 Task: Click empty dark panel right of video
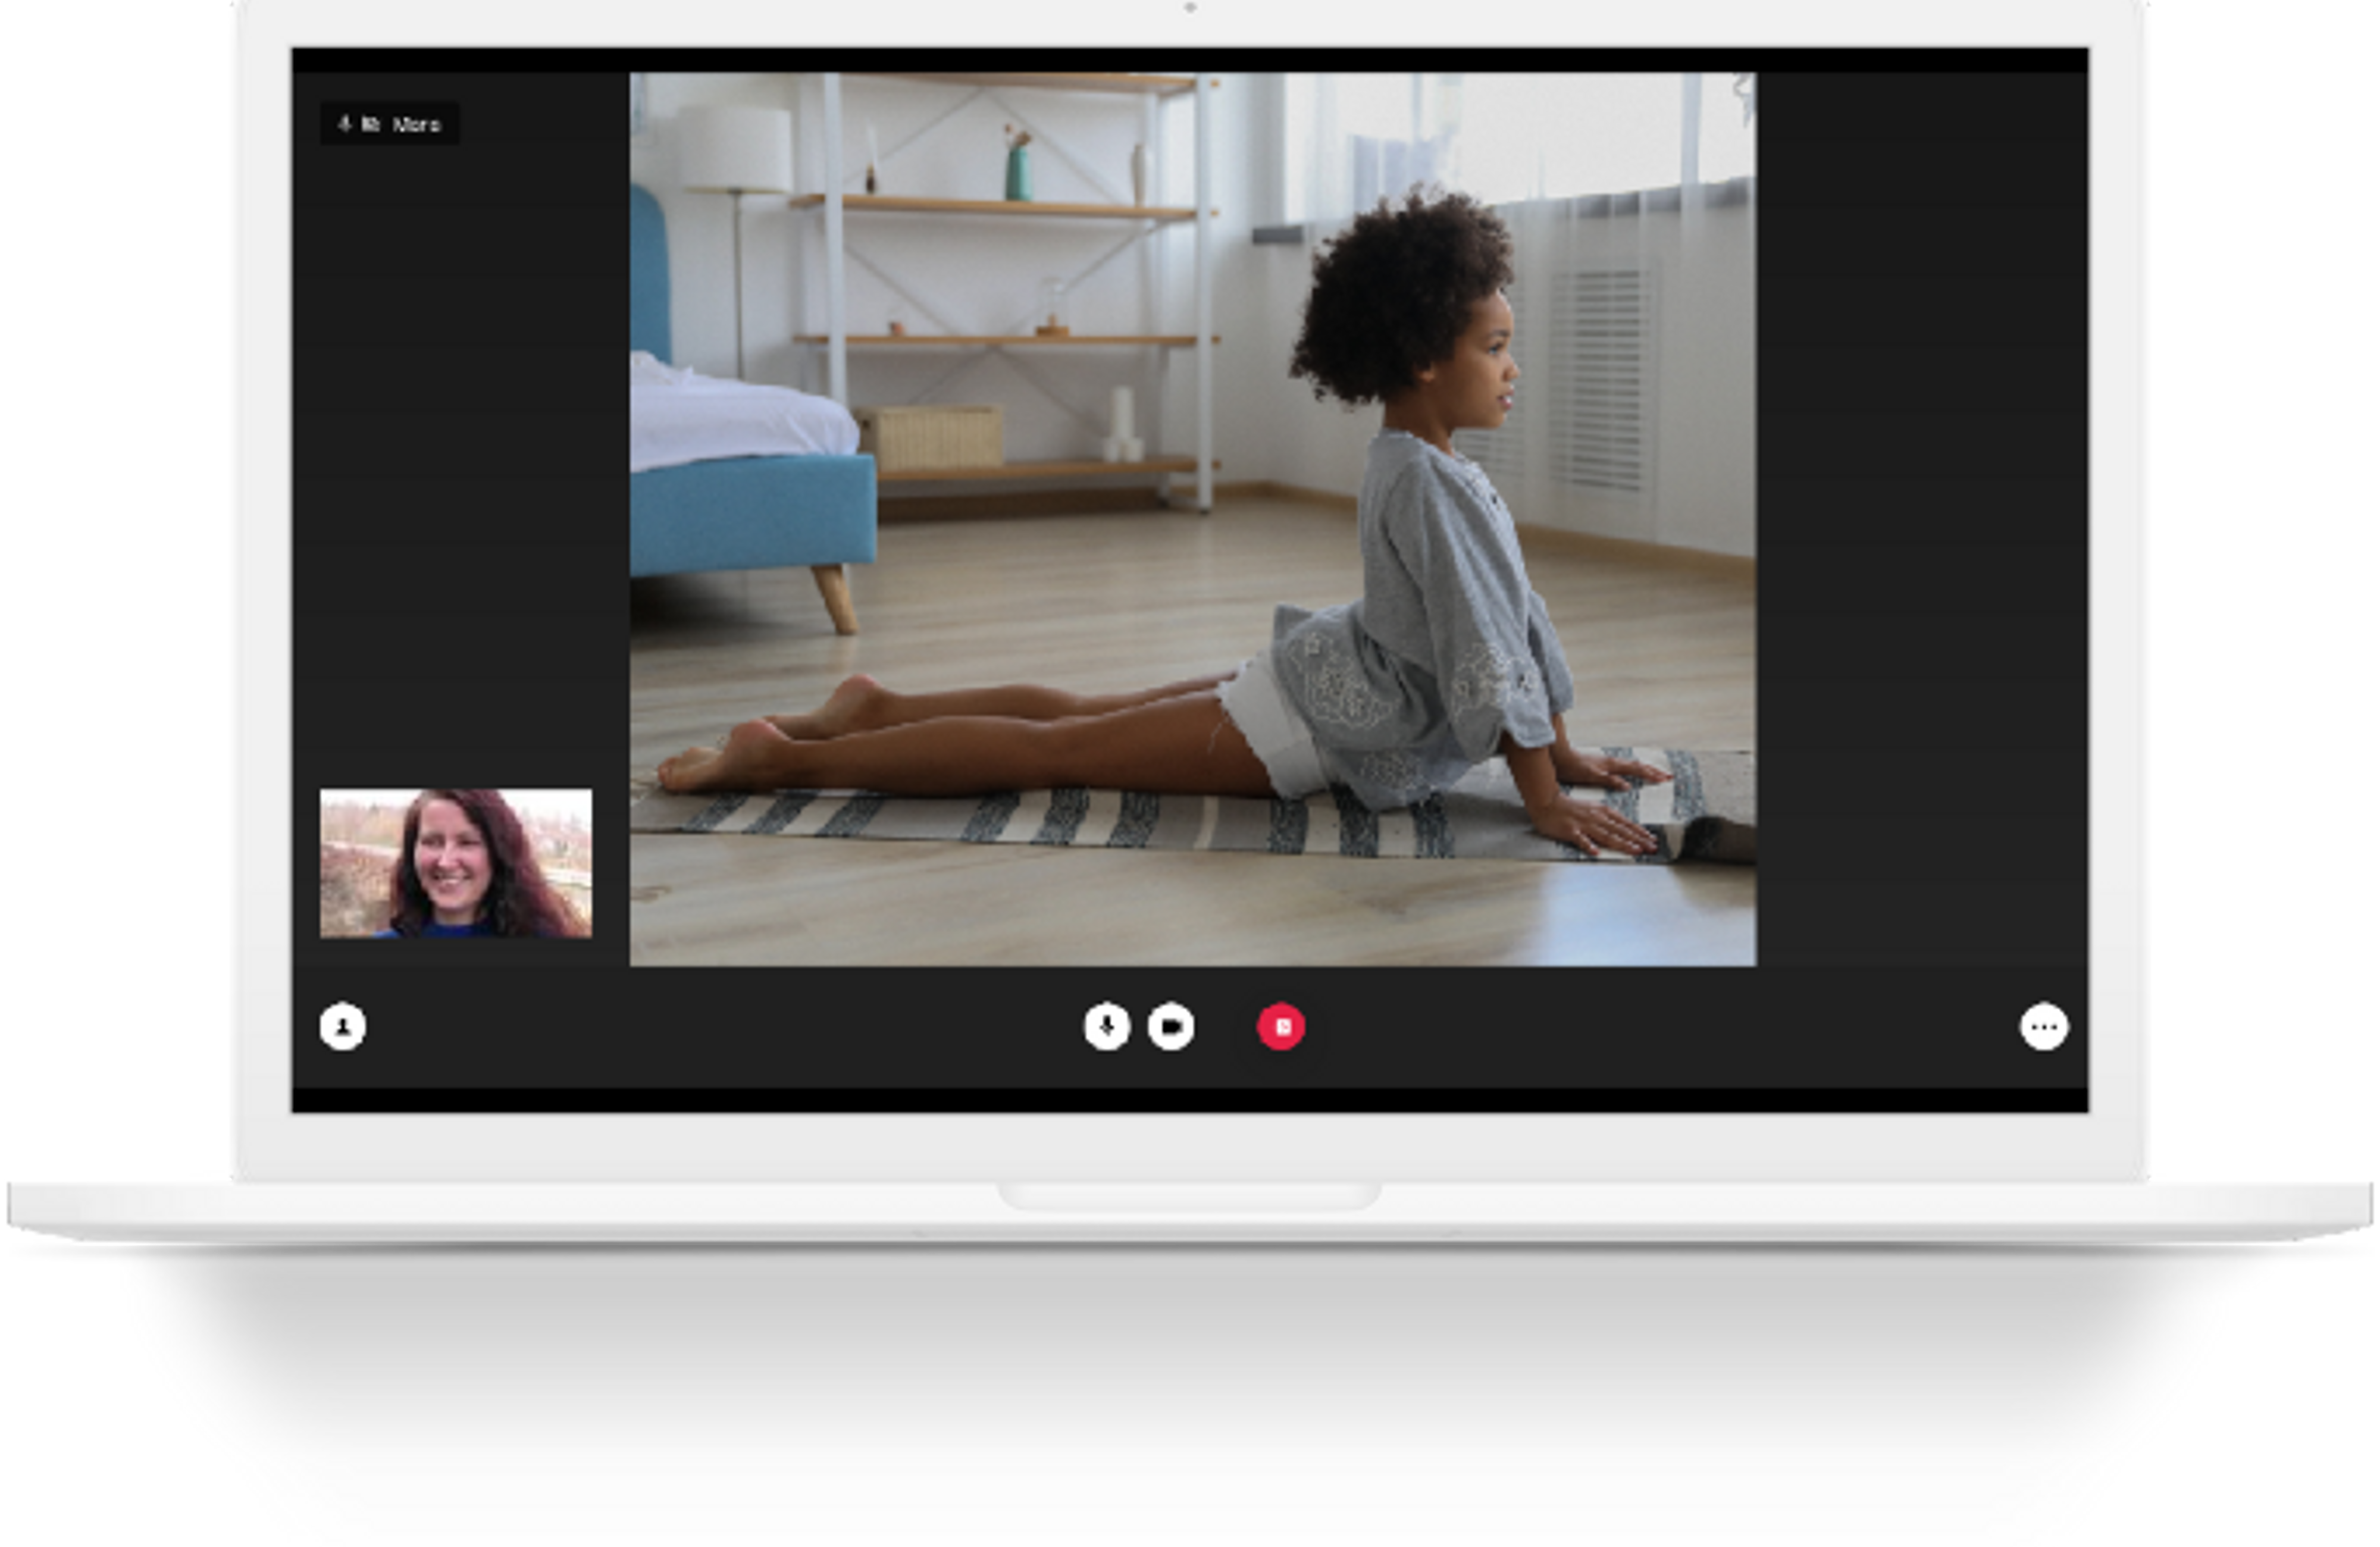(1920, 500)
